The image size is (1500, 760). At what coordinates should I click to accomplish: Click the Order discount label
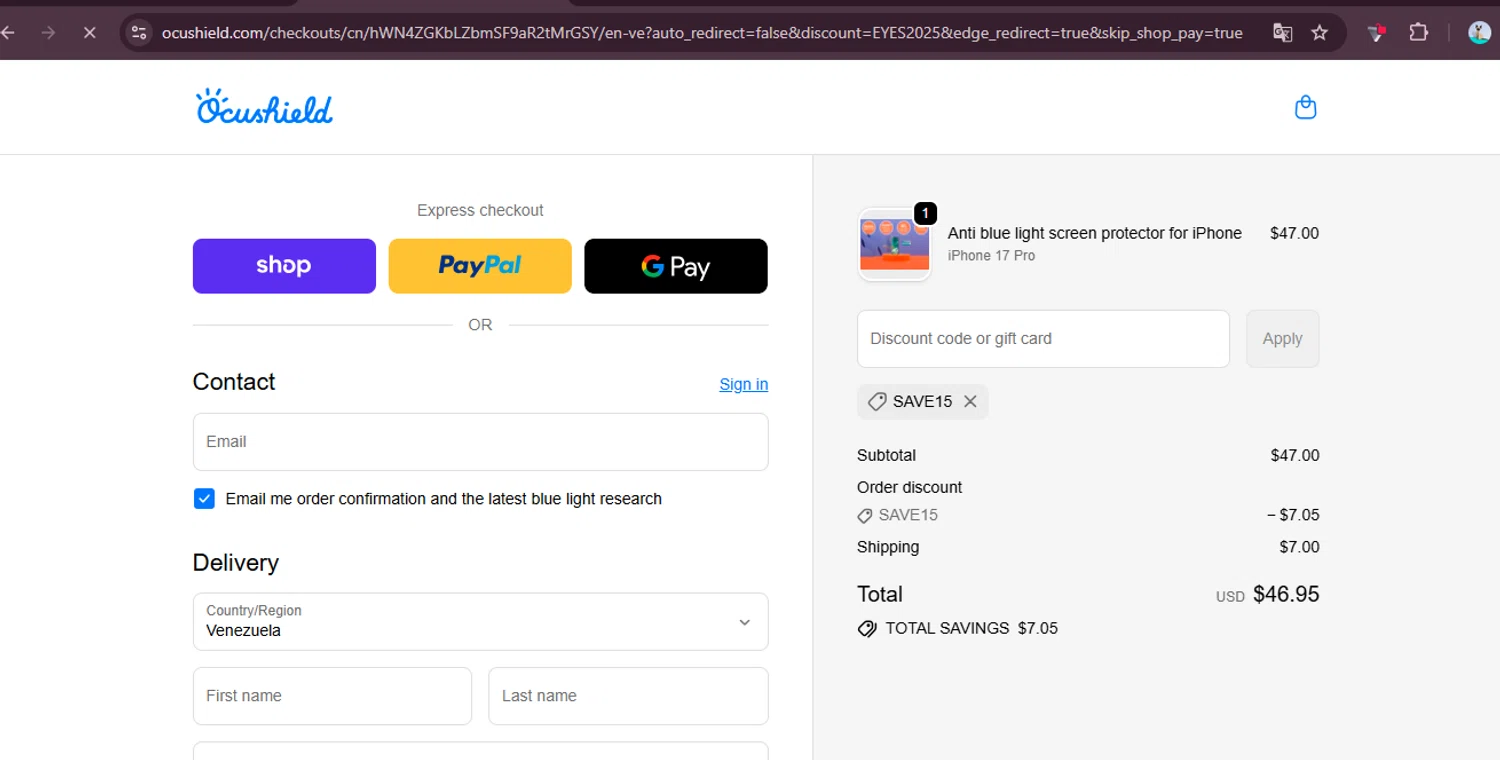click(909, 487)
